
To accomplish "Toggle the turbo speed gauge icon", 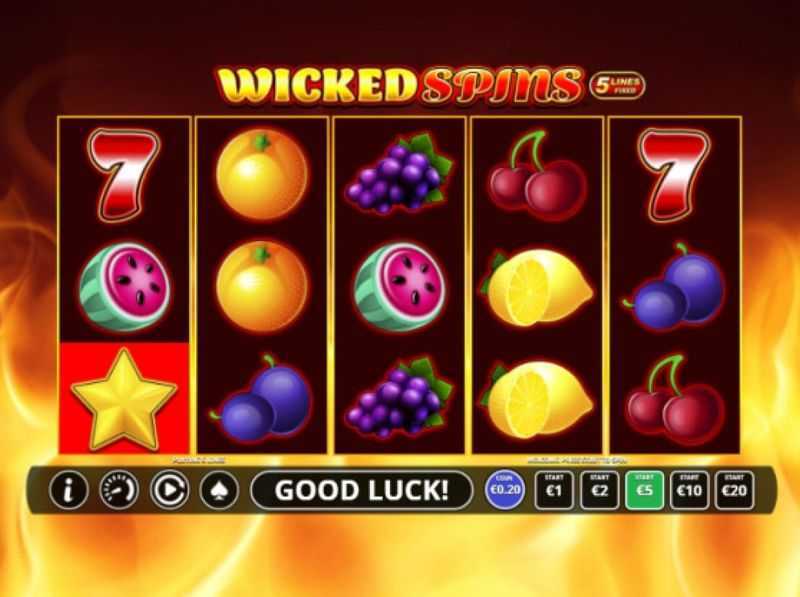I will (118, 490).
